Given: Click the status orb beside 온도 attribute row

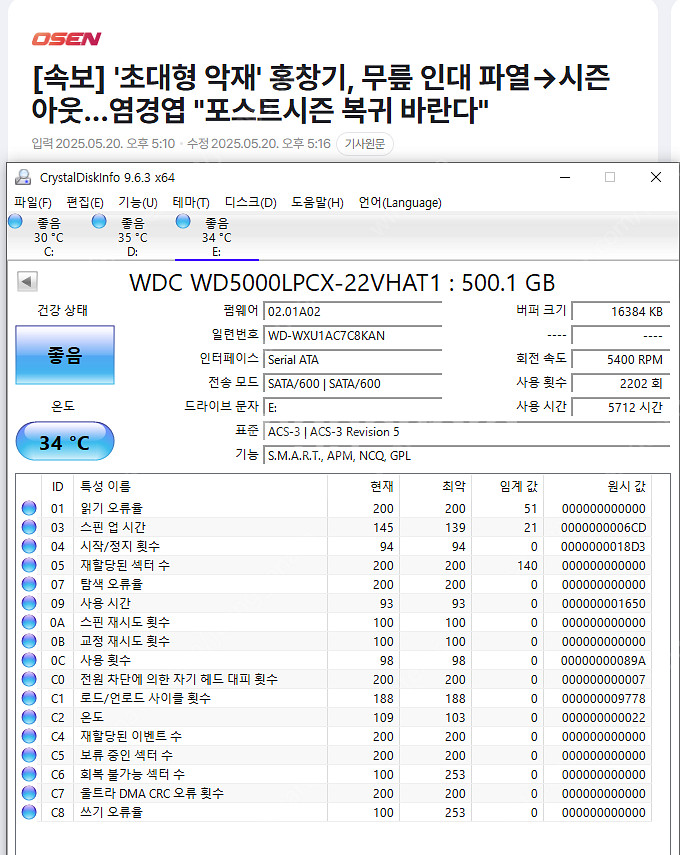Looking at the screenshot, I should click(x=29, y=717).
